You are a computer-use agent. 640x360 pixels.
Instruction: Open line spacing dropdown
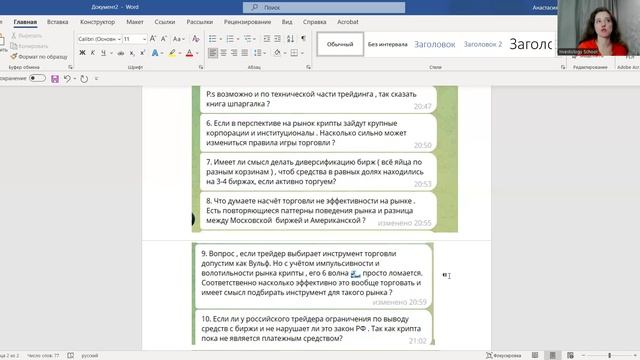pos(259,53)
